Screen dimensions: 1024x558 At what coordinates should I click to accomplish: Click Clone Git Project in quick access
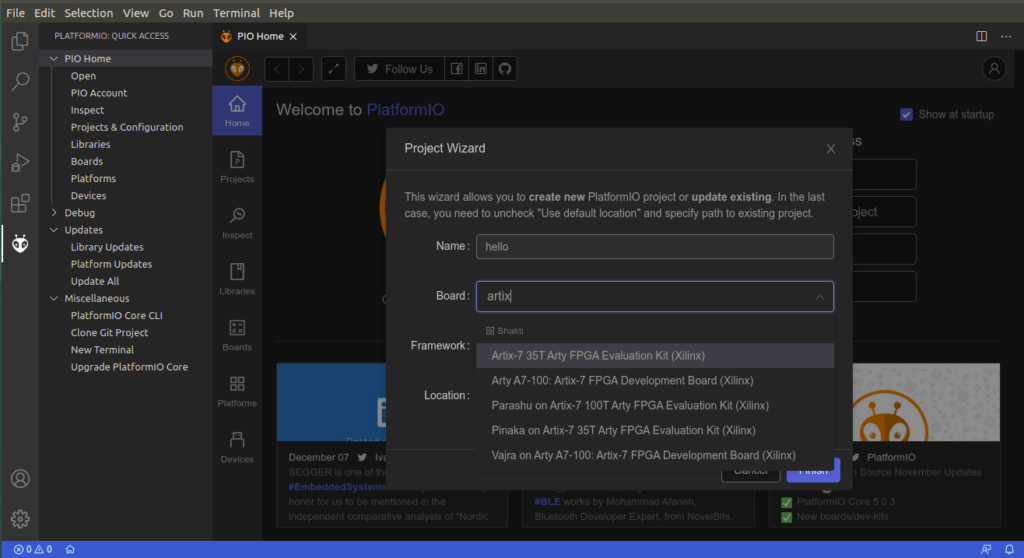109,333
